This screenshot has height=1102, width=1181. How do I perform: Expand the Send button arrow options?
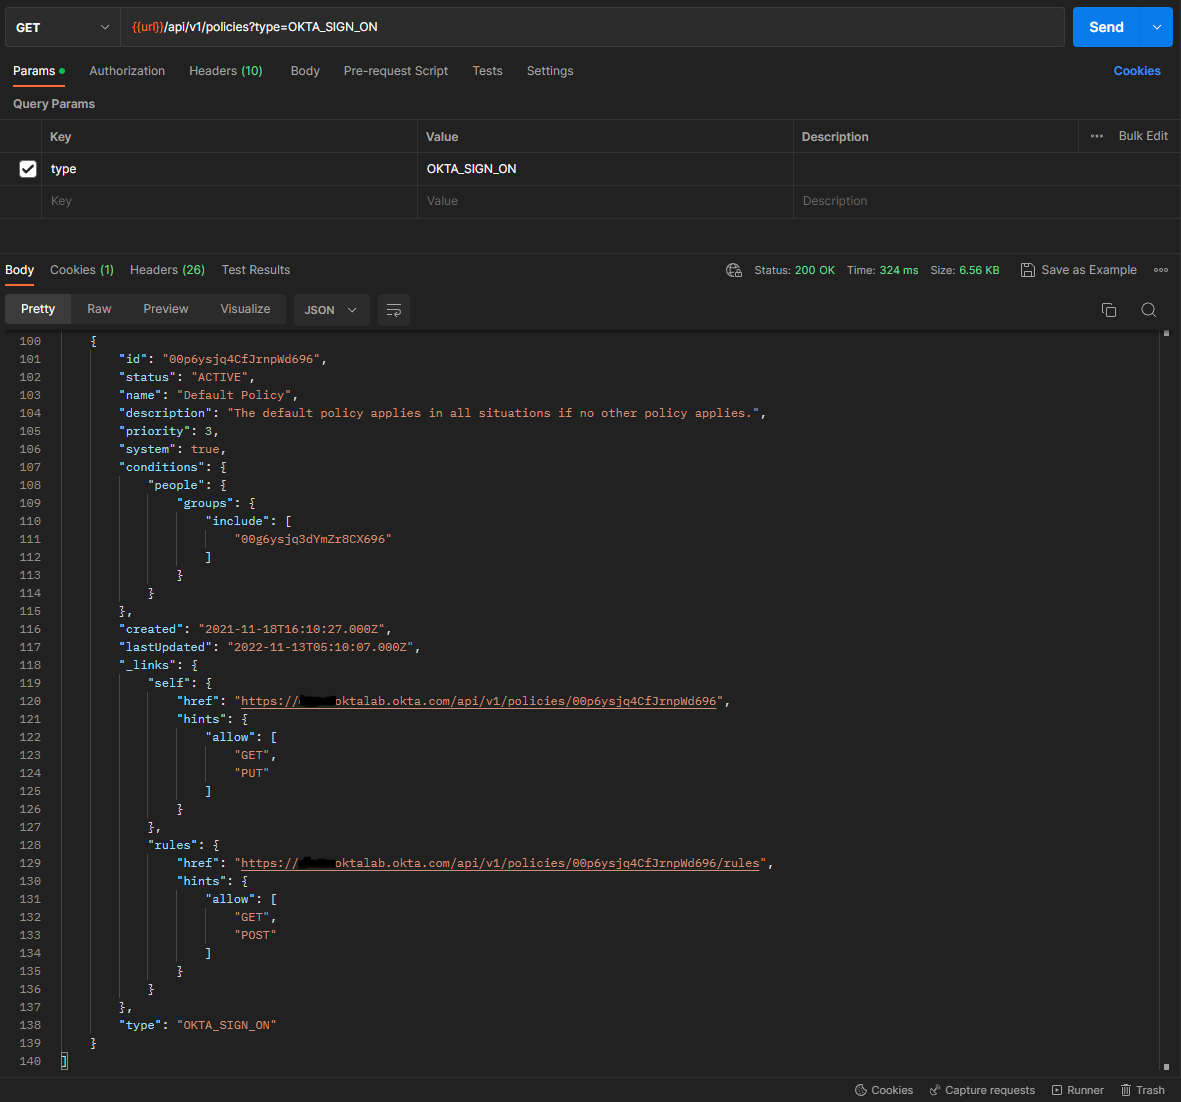click(1157, 27)
